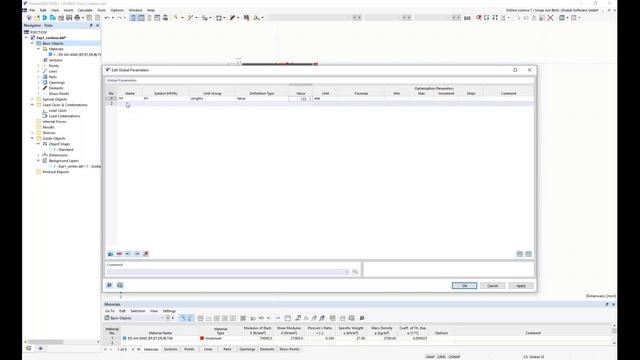The width and height of the screenshot is (640, 360).
Task: Click the copy icon beside Comment field
Action: (x=355, y=272)
